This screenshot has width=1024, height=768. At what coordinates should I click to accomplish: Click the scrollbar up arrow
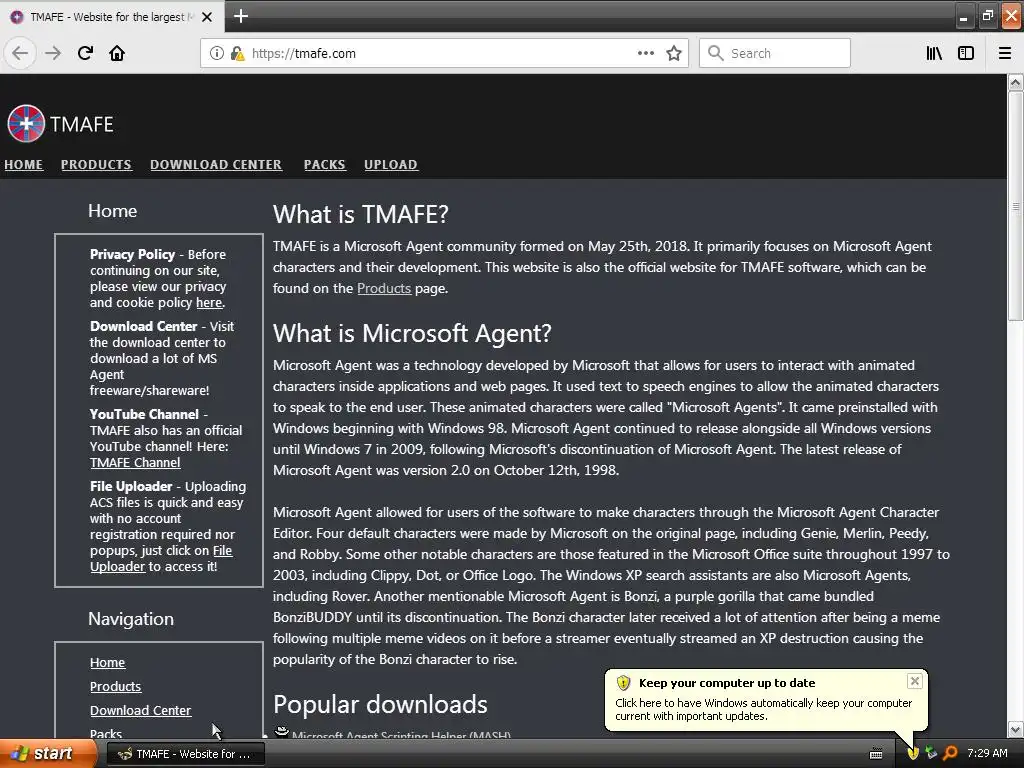point(1015,82)
